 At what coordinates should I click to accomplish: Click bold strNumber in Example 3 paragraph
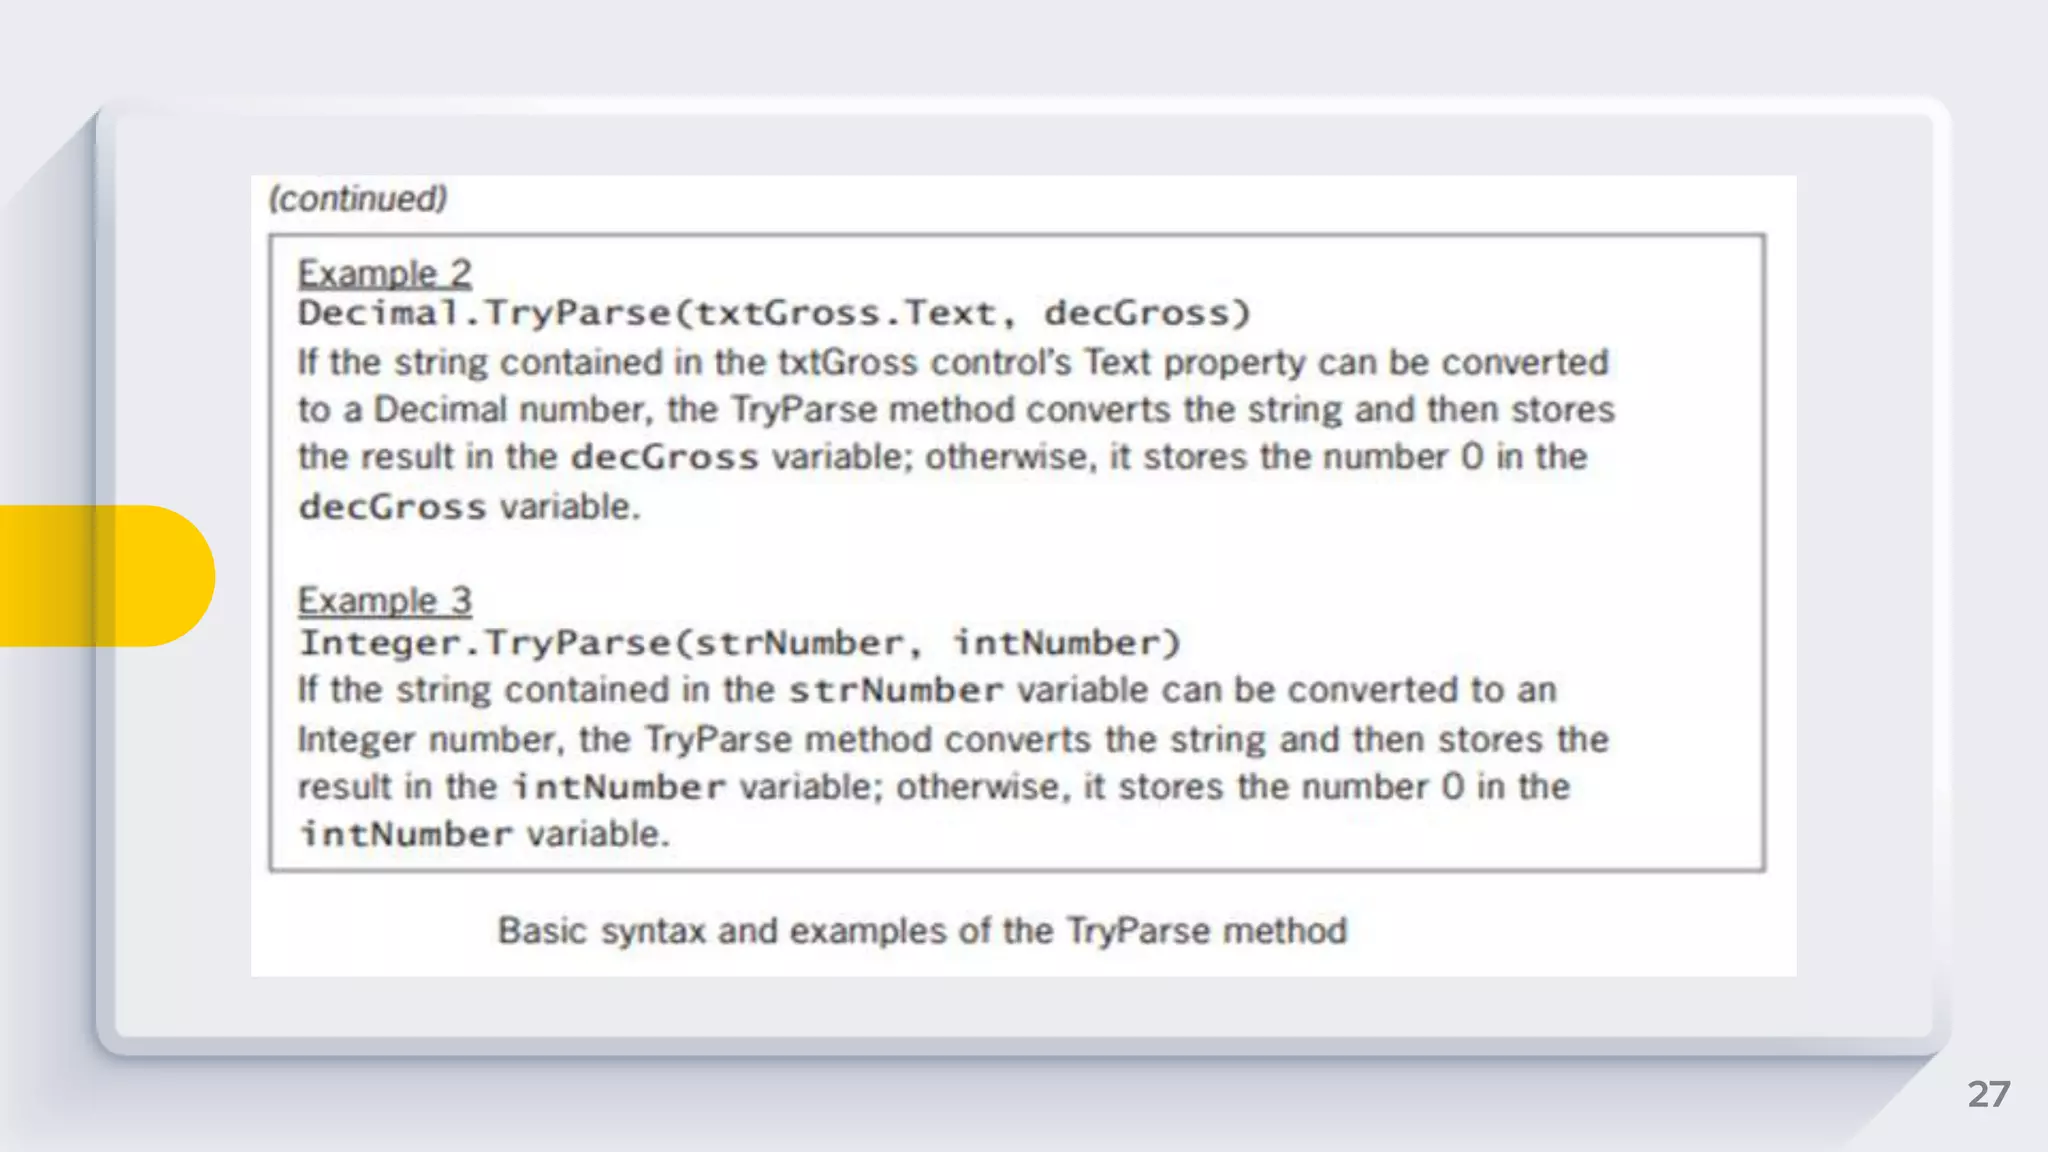[895, 691]
